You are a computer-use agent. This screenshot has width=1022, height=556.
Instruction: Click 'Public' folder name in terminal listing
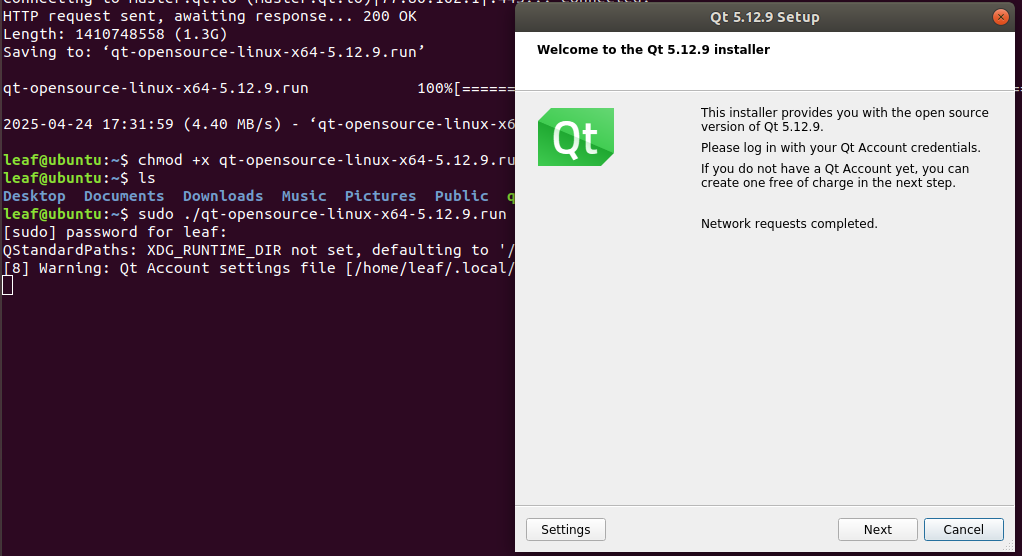[x=461, y=196]
